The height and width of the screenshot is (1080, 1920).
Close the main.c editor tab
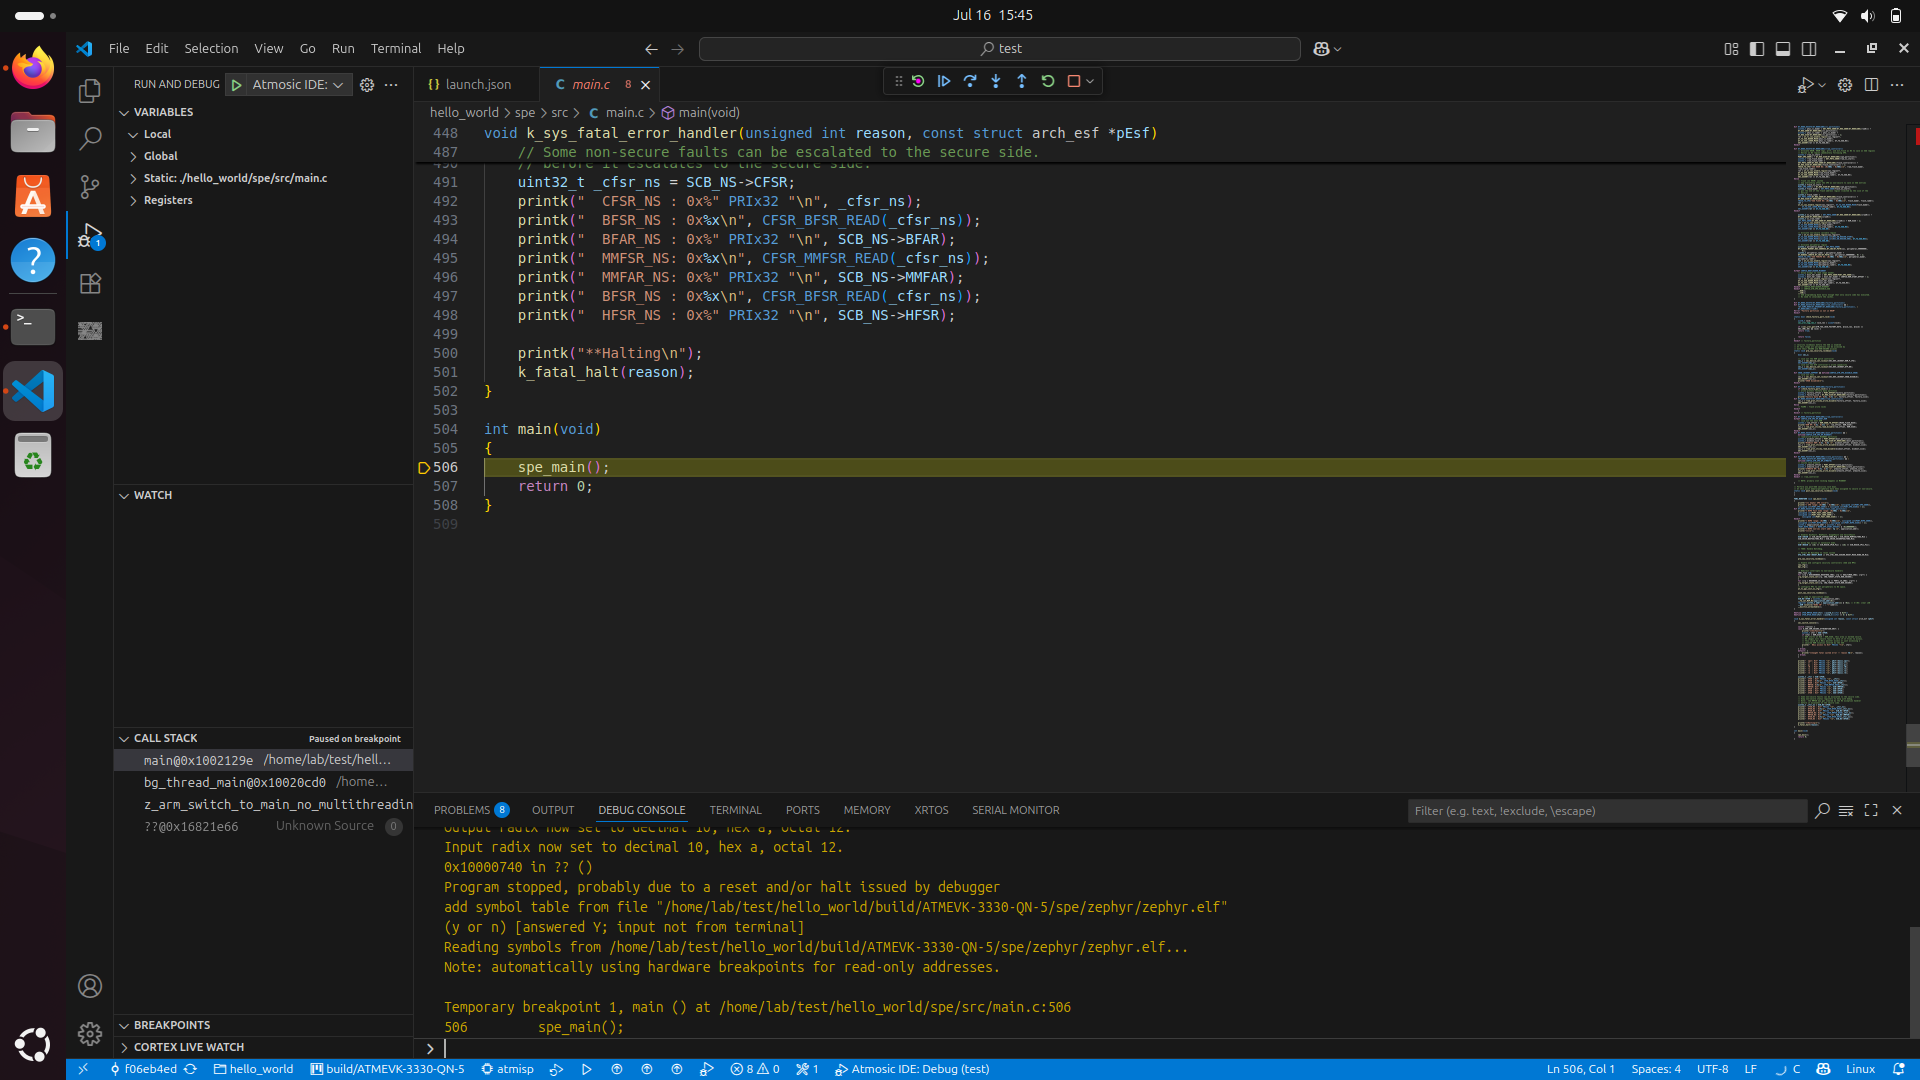[x=645, y=85]
